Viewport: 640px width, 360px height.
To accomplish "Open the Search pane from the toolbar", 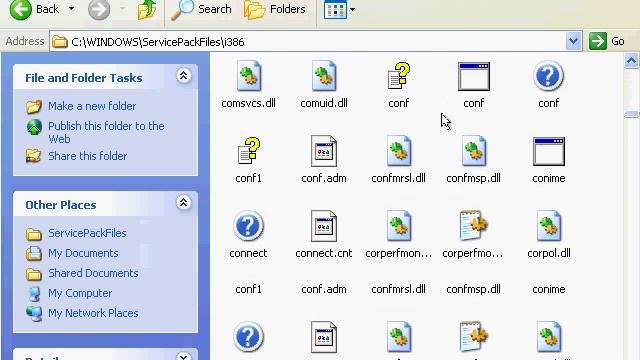I will [x=201, y=9].
